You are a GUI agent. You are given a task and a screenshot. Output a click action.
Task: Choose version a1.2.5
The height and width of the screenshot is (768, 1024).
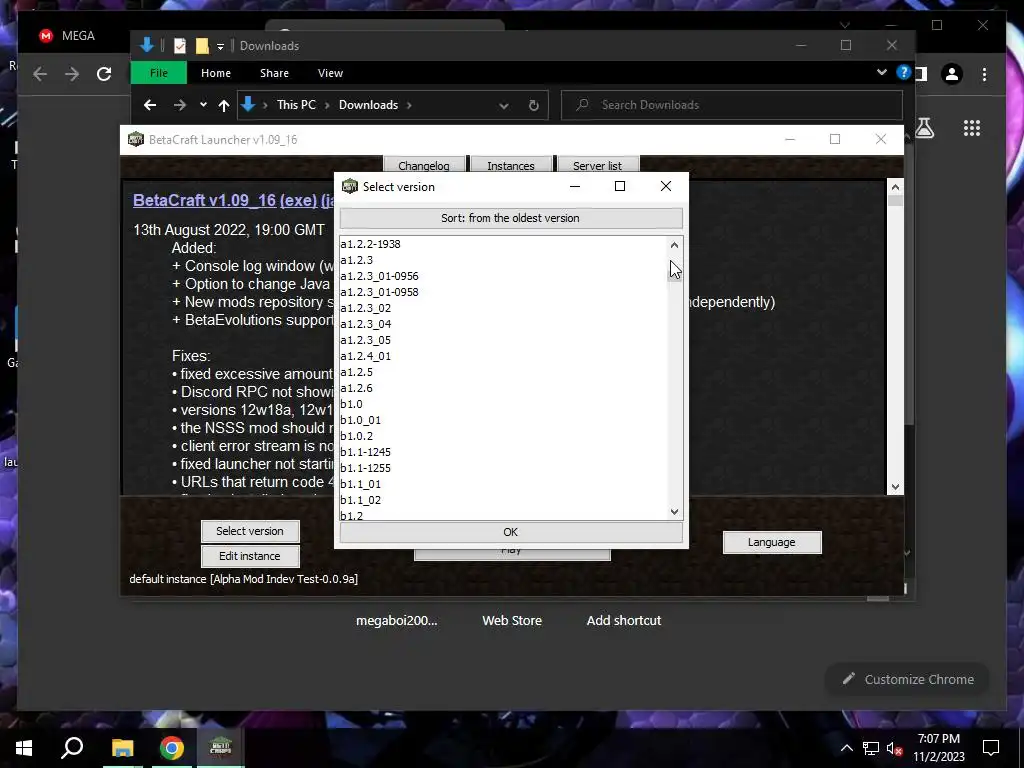pos(503,372)
